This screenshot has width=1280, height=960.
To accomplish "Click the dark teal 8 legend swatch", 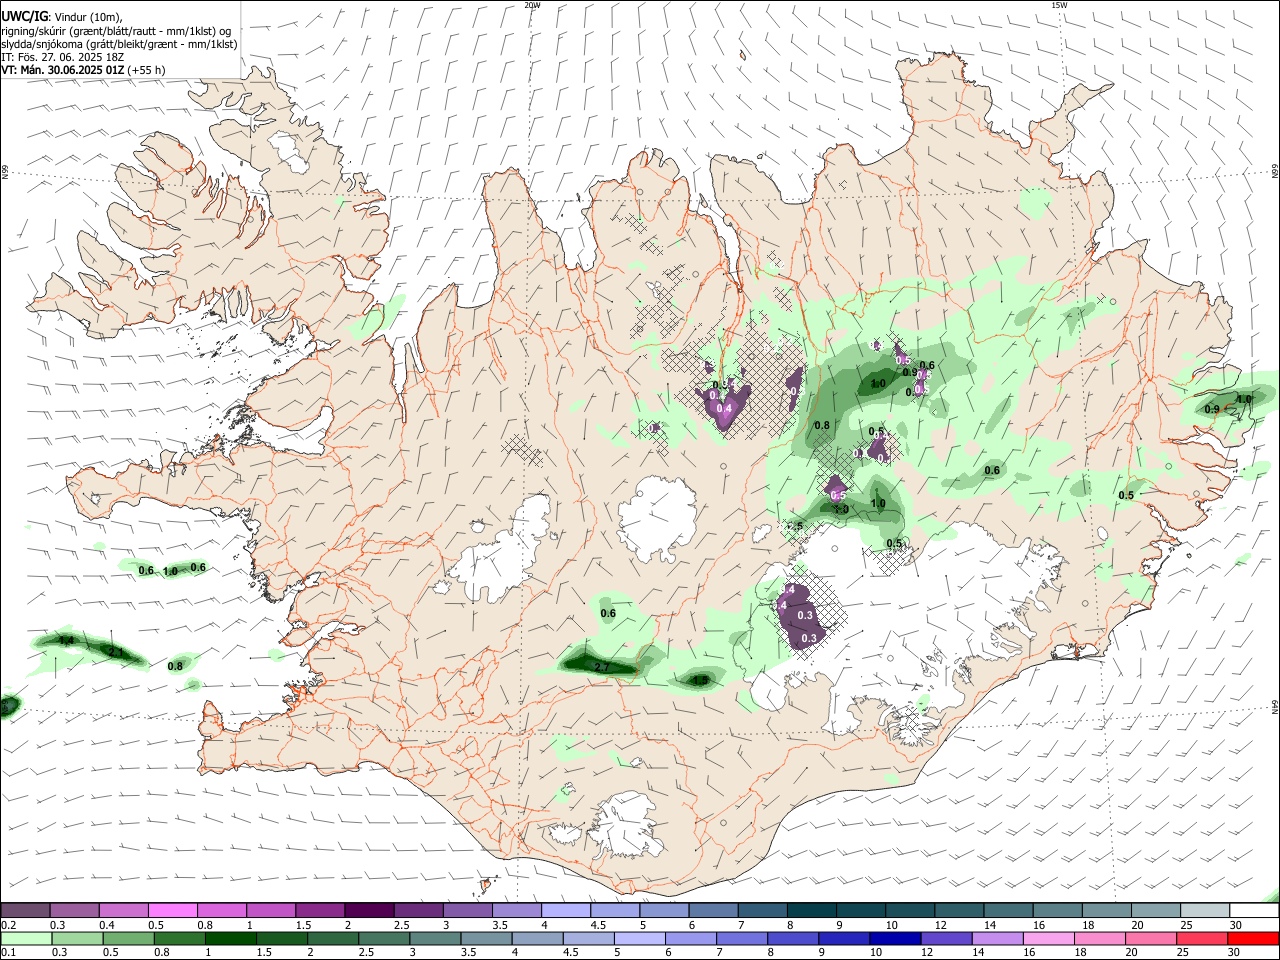I will click(810, 910).
